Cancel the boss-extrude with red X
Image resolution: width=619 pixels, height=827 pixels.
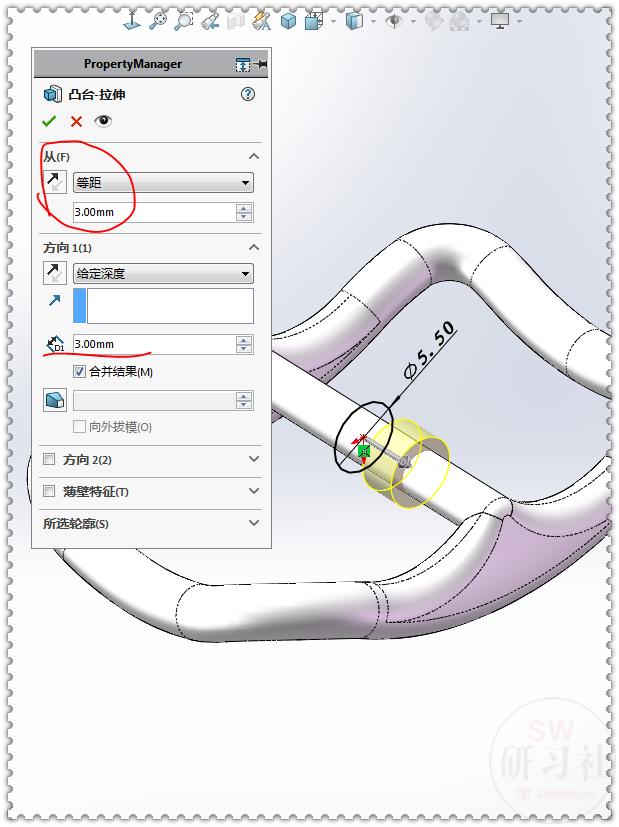(x=76, y=121)
